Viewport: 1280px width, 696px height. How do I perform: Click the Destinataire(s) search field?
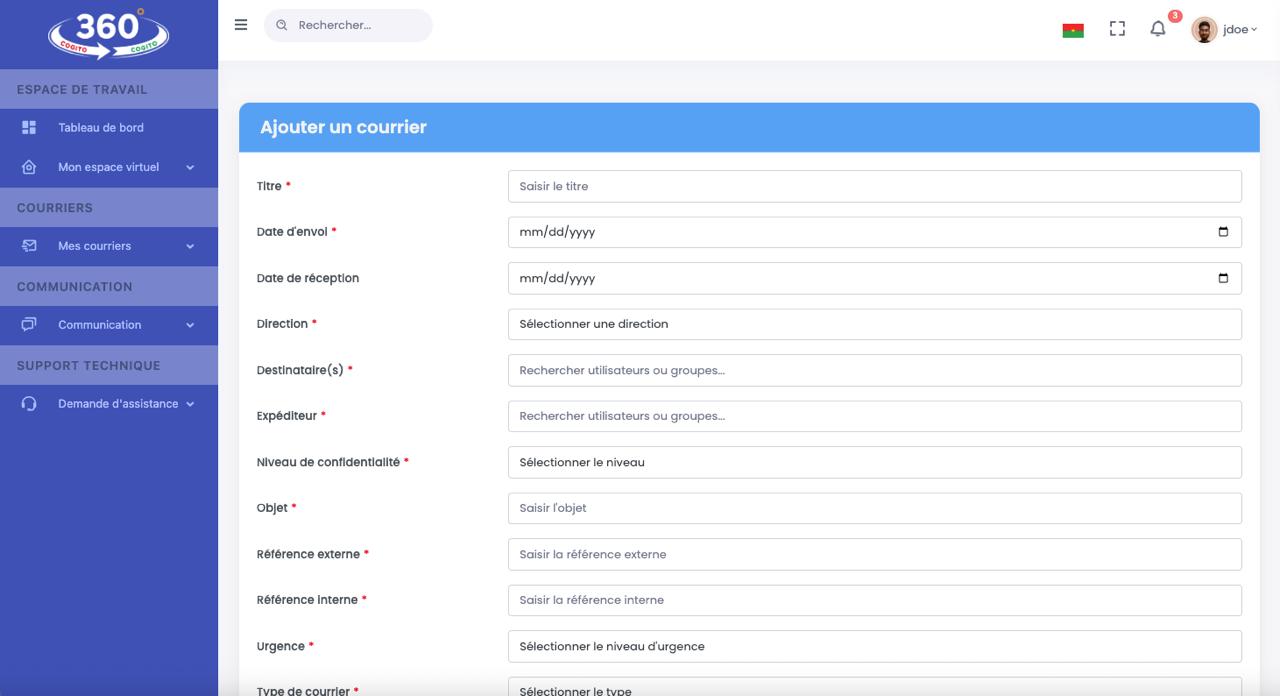click(874, 370)
